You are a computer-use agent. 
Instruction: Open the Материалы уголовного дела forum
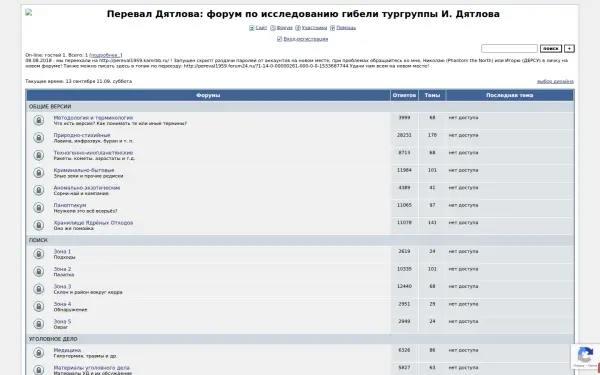tap(91, 368)
